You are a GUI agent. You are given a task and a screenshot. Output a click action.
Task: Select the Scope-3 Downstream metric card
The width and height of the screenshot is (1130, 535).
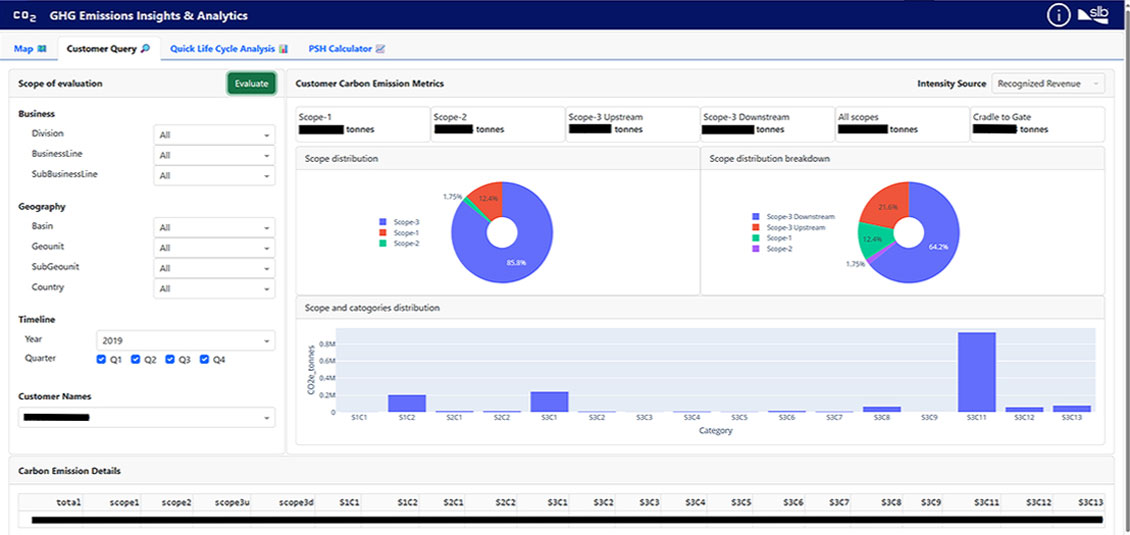(x=768, y=124)
